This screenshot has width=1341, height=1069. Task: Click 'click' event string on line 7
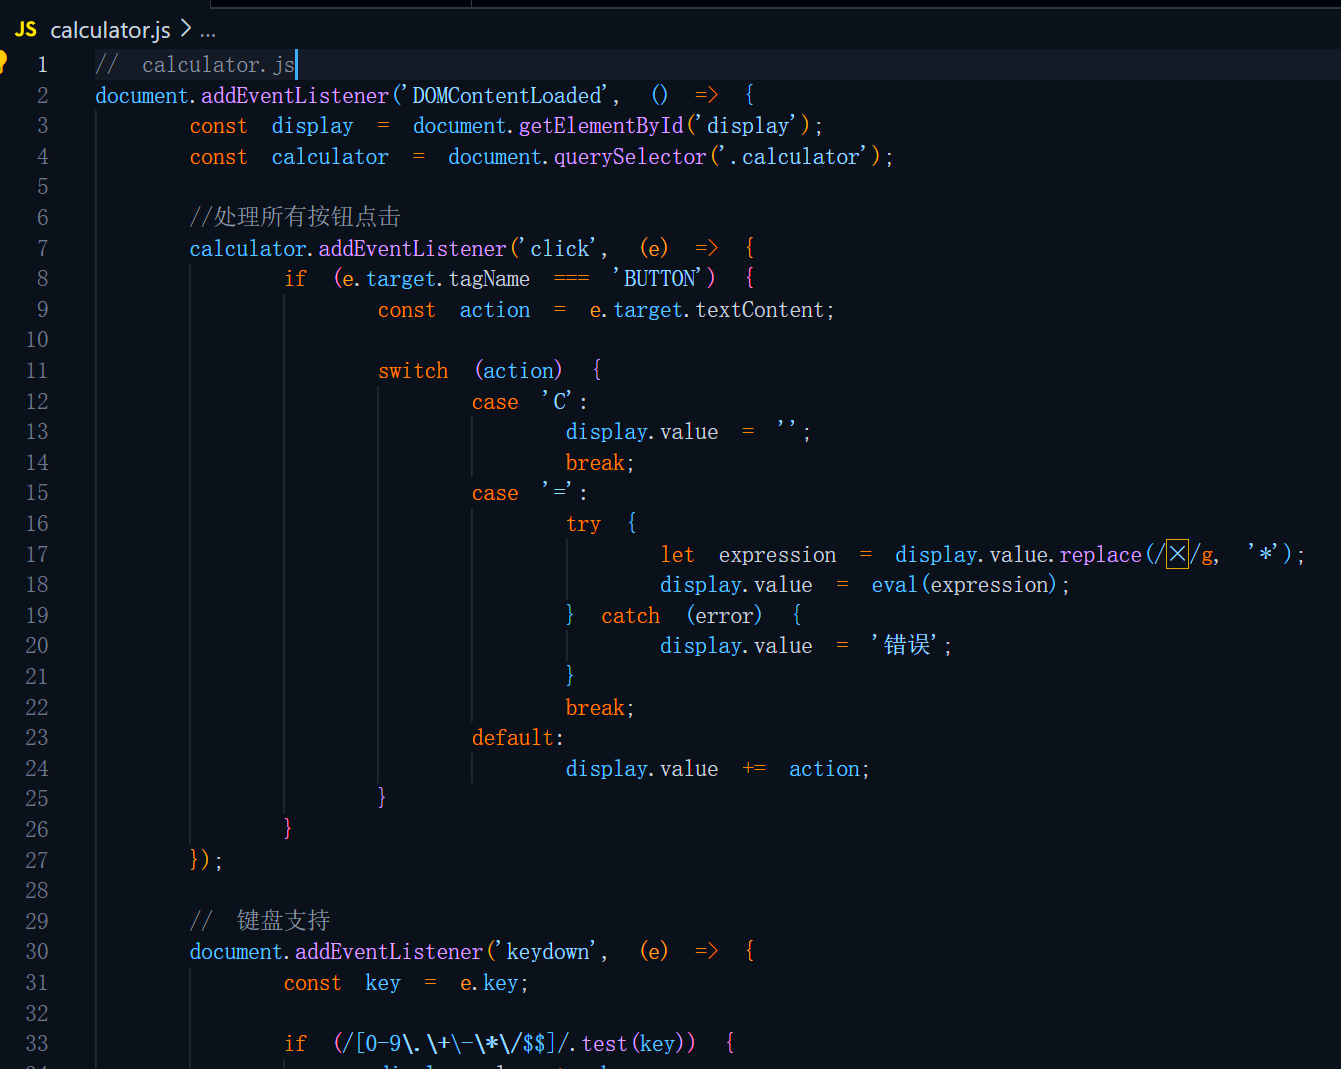(560, 248)
